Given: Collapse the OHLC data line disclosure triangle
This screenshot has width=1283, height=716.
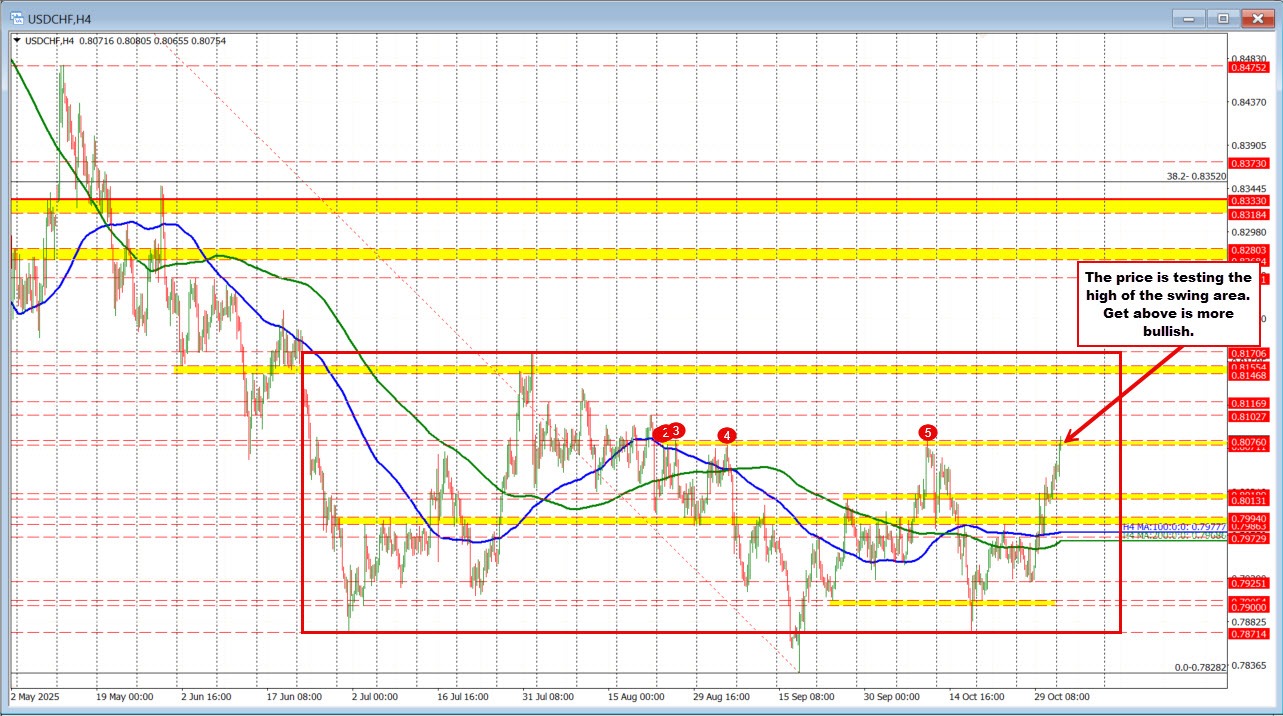Looking at the screenshot, I should tap(16, 41).
